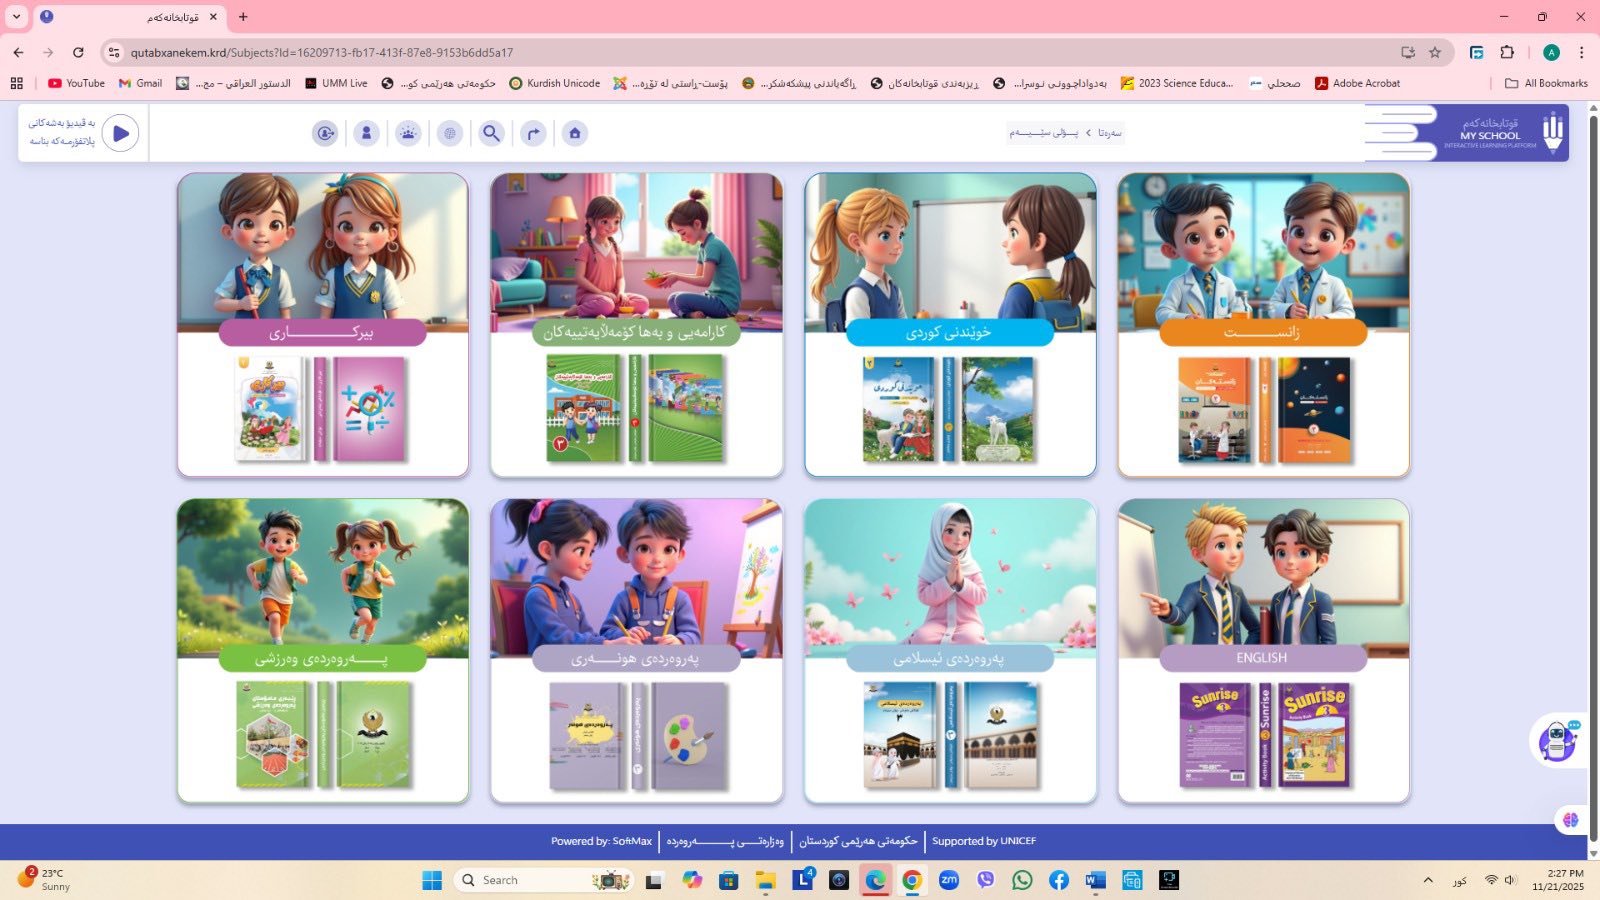Open the browser tab search dropdown arrow
The image size is (1600, 900).
(16, 17)
